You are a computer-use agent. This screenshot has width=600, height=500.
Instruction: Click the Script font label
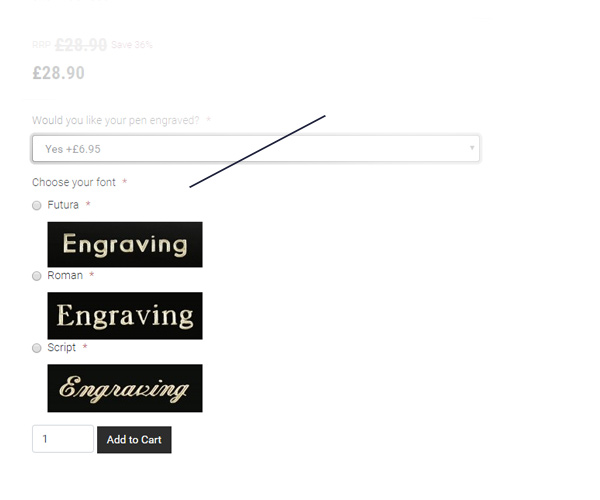click(62, 347)
